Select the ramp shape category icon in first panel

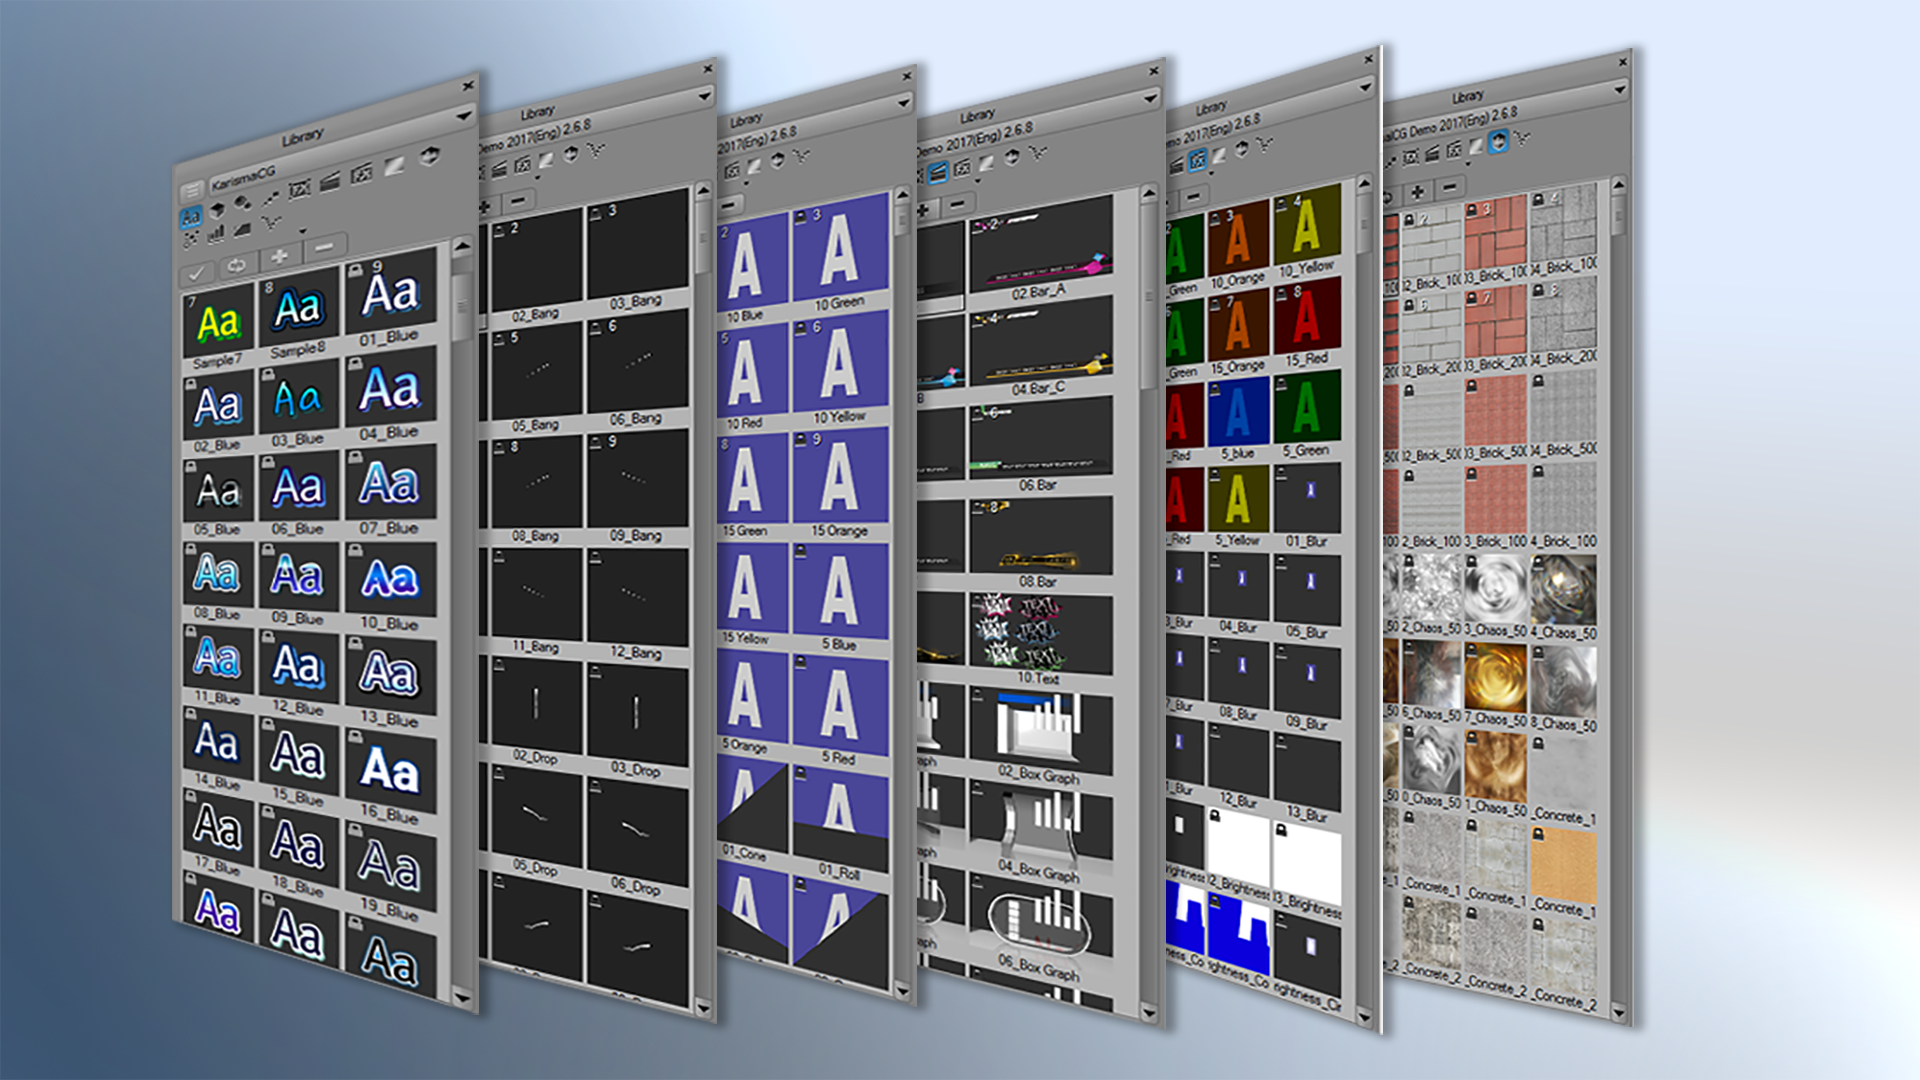[x=242, y=229]
